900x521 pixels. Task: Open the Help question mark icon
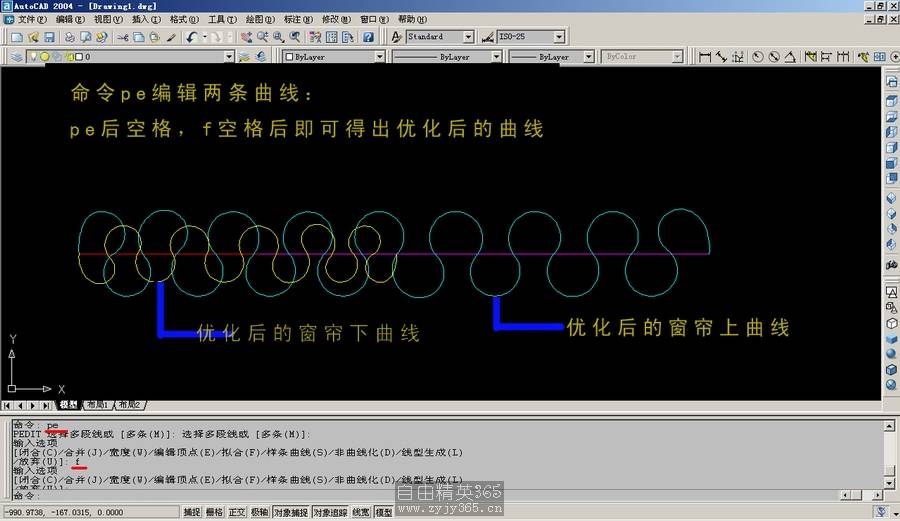[x=368, y=37]
